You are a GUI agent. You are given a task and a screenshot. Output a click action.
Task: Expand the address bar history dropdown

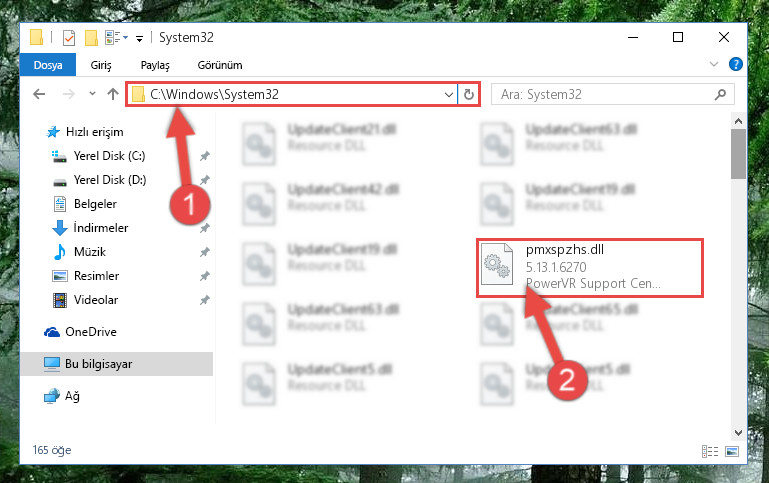click(x=449, y=94)
